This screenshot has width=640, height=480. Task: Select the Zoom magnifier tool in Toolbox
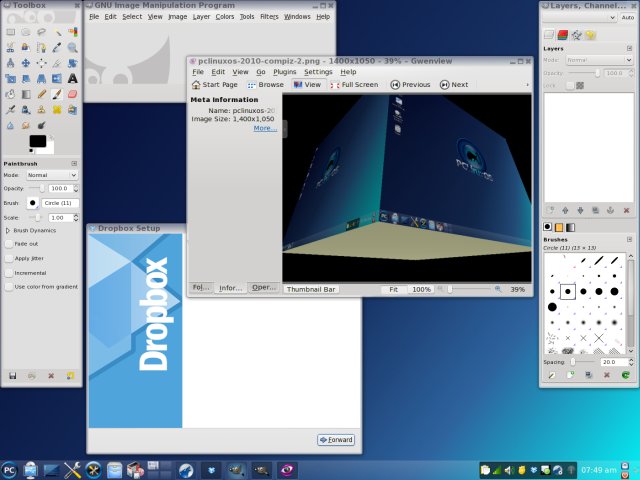(x=73, y=47)
